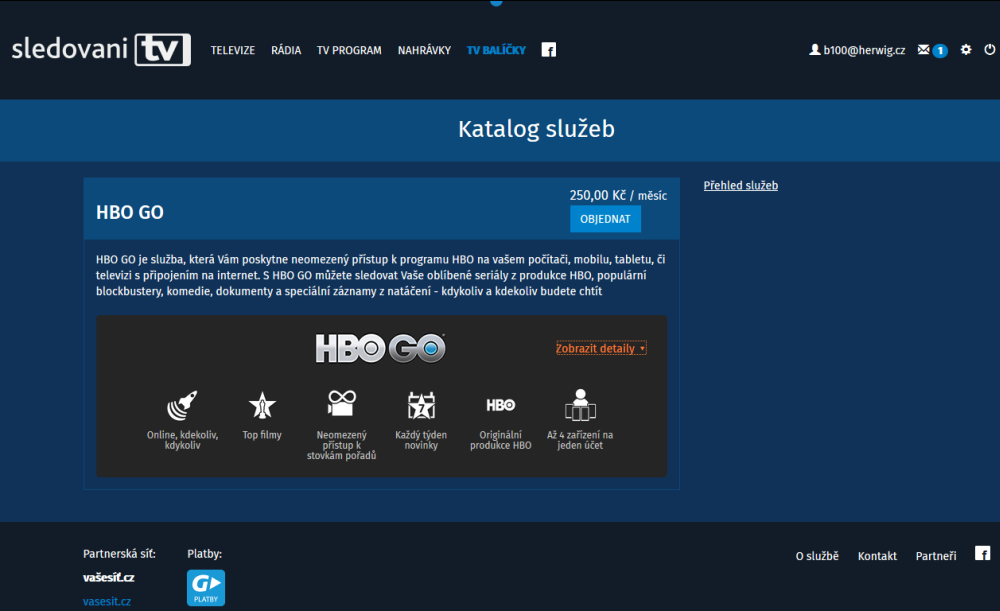Open the footer Facebook icon
Screen dimensions: 1000x611
[x=982, y=554]
